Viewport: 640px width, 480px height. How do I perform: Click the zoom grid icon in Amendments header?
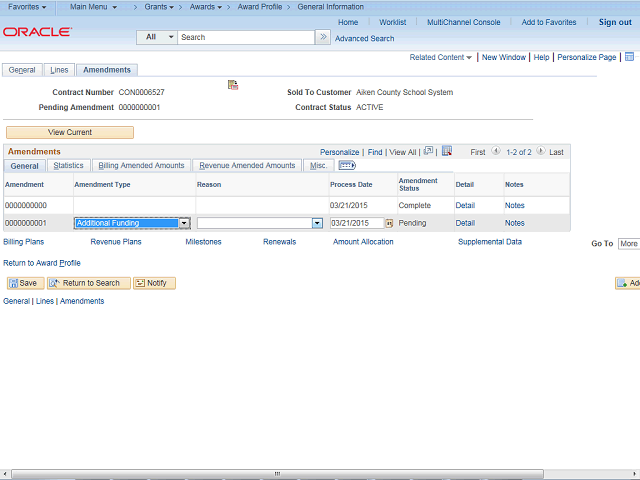[428, 151]
